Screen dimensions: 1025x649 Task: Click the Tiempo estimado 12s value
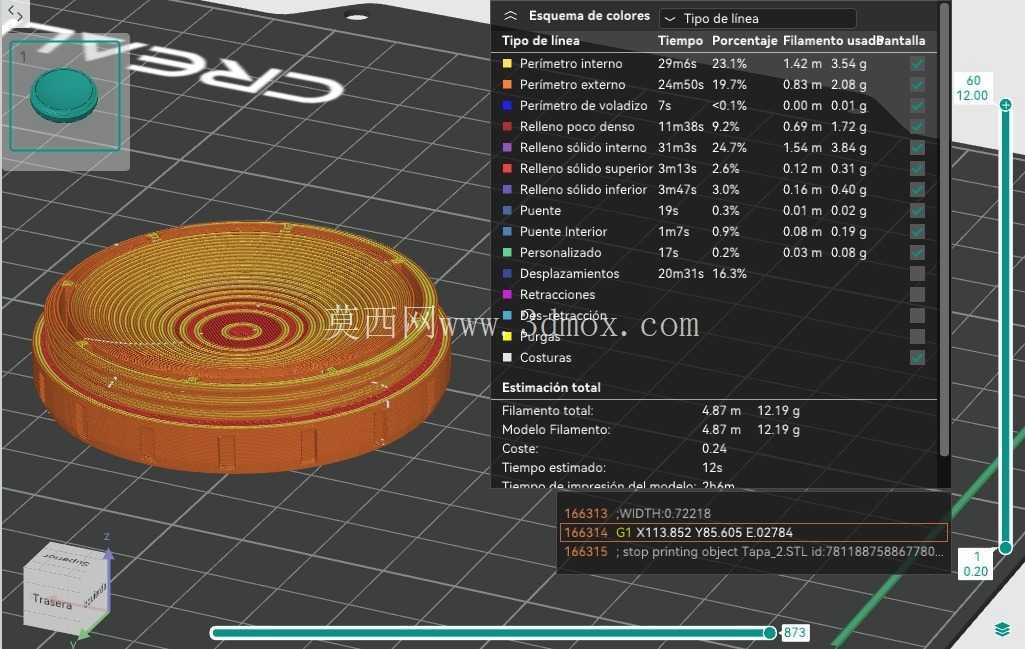pyautogui.click(x=712, y=467)
